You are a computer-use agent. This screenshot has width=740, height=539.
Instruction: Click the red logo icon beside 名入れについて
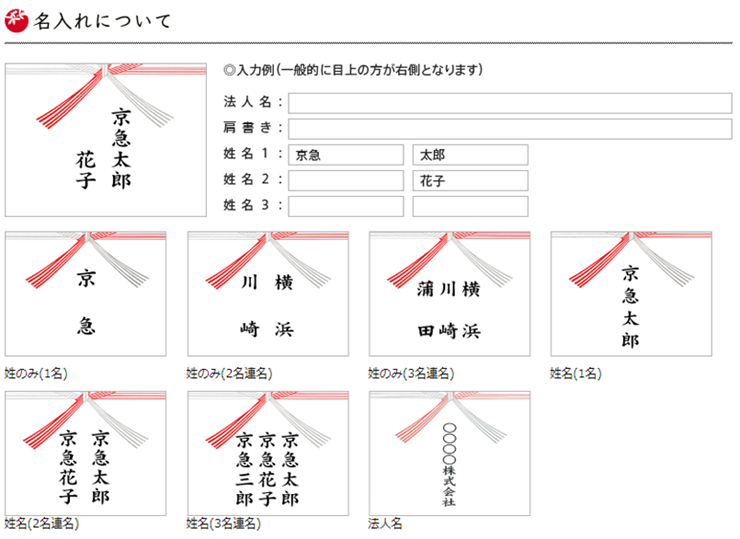click(x=16, y=20)
